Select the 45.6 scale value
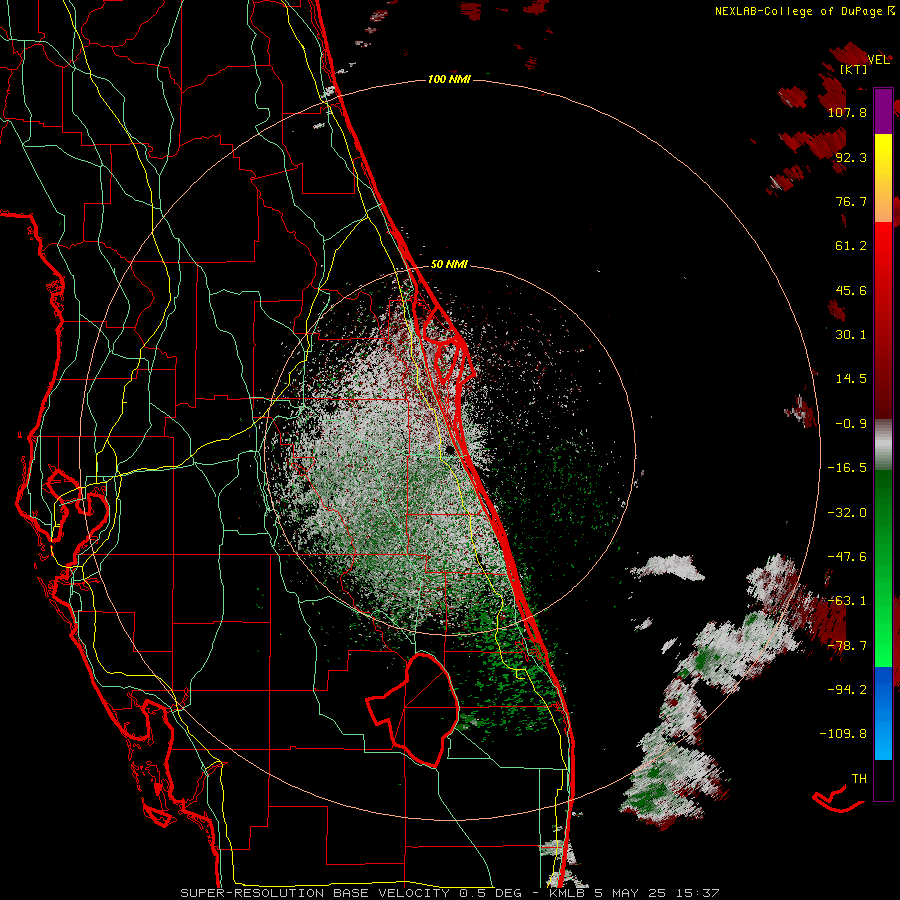The height and width of the screenshot is (900, 900). [x=851, y=290]
